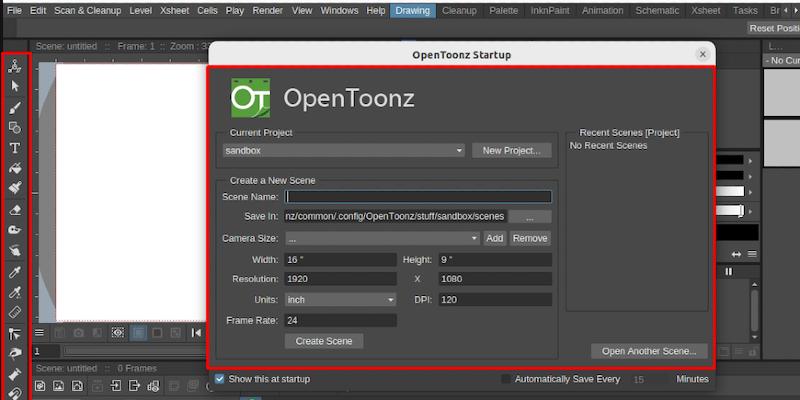Viewport: 800px width, 400px height.
Task: Open the Render menu
Action: 269,10
